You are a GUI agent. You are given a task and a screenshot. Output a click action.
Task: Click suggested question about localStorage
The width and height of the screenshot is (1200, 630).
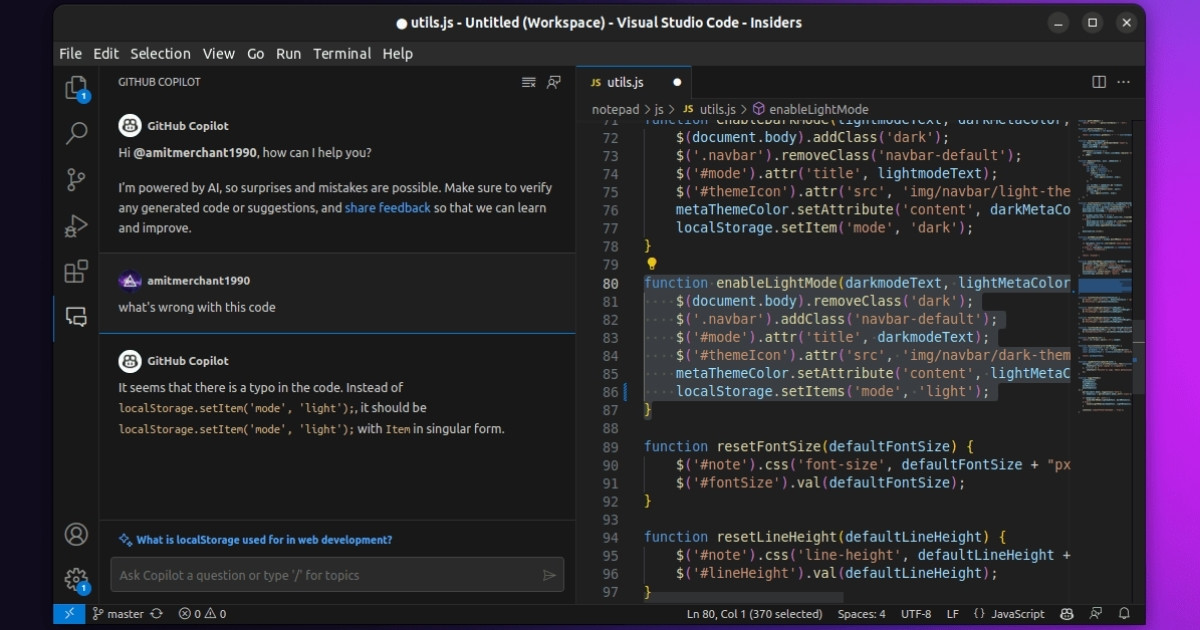click(x=264, y=540)
